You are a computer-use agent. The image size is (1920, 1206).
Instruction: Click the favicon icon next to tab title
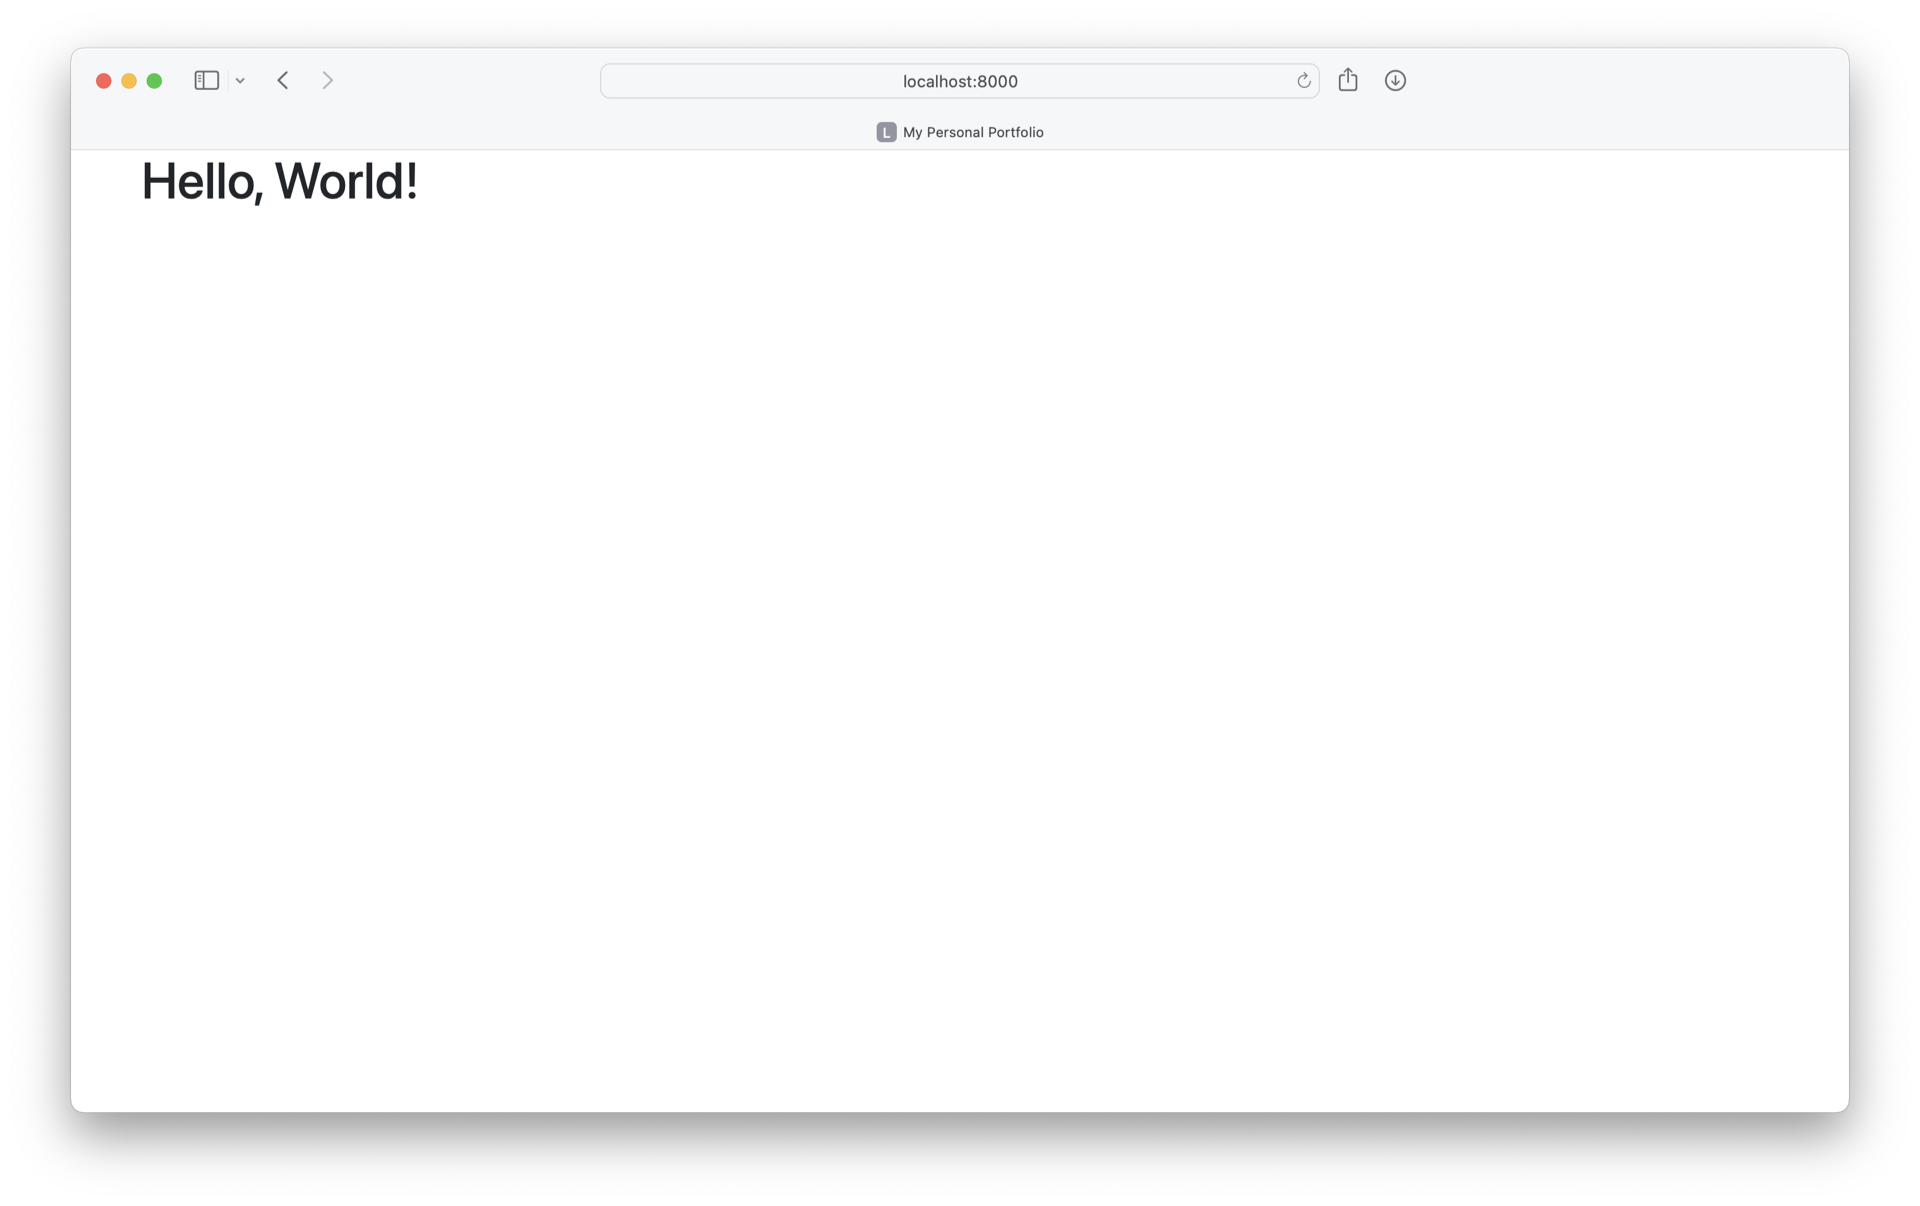point(884,131)
